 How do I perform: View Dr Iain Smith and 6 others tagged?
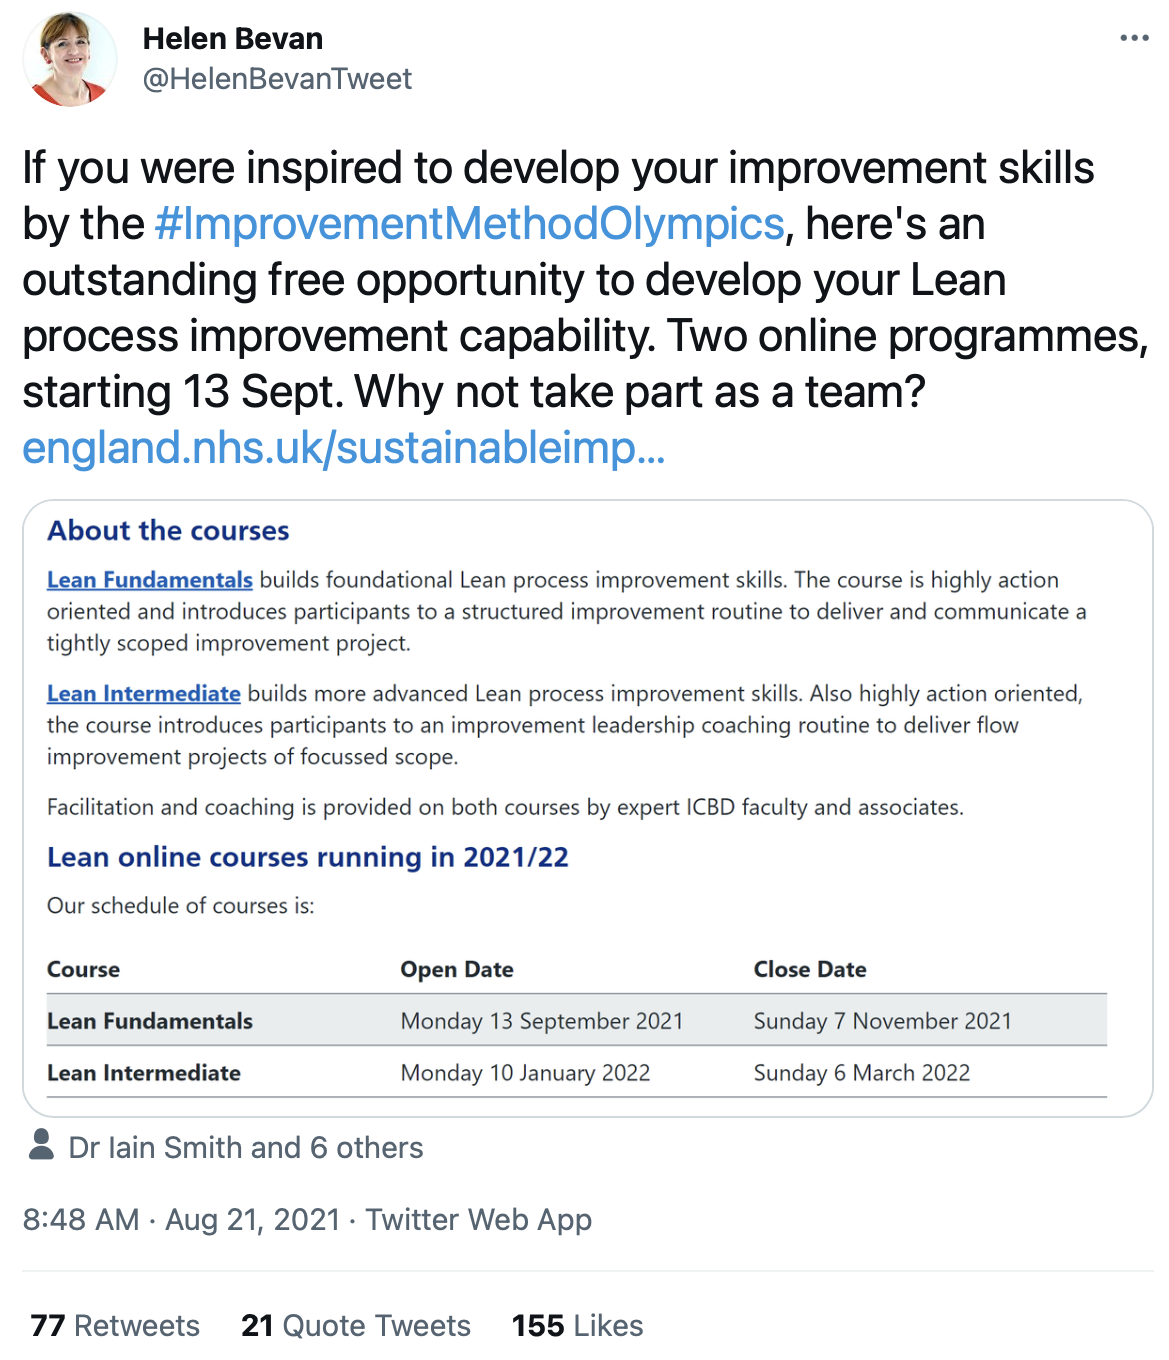[x=246, y=1147]
